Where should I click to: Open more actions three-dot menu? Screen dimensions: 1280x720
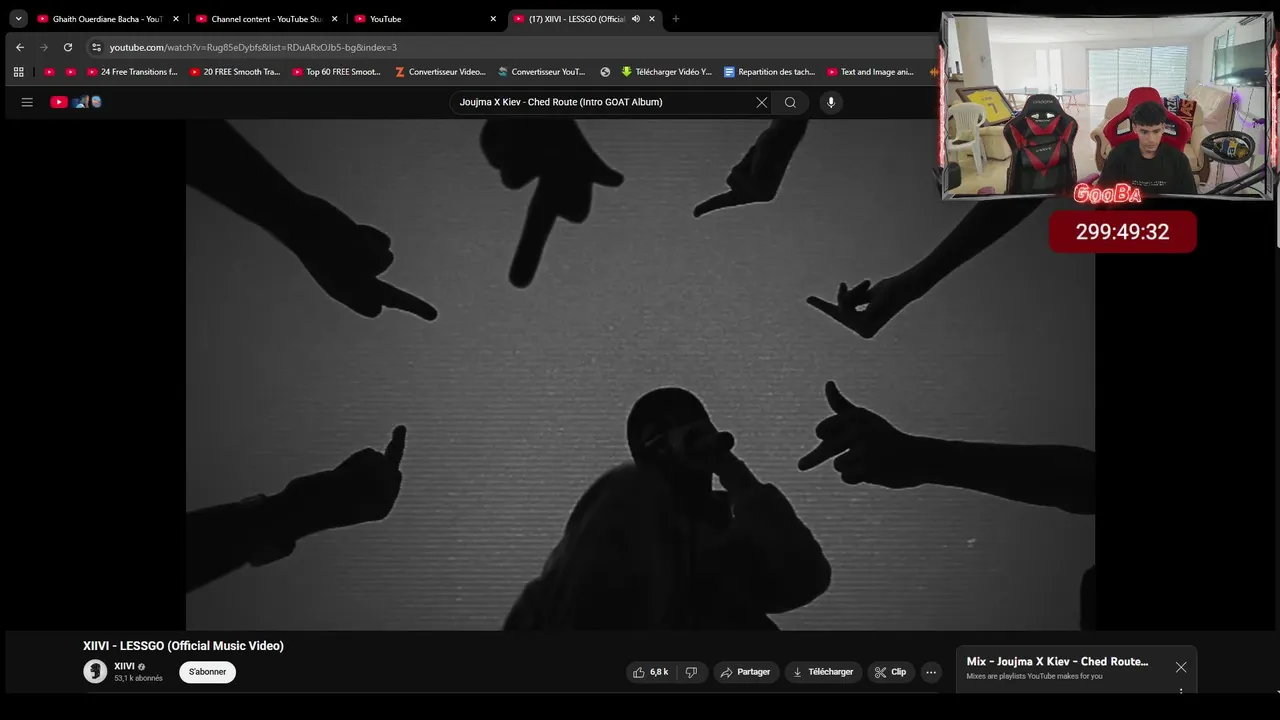pyautogui.click(x=931, y=672)
